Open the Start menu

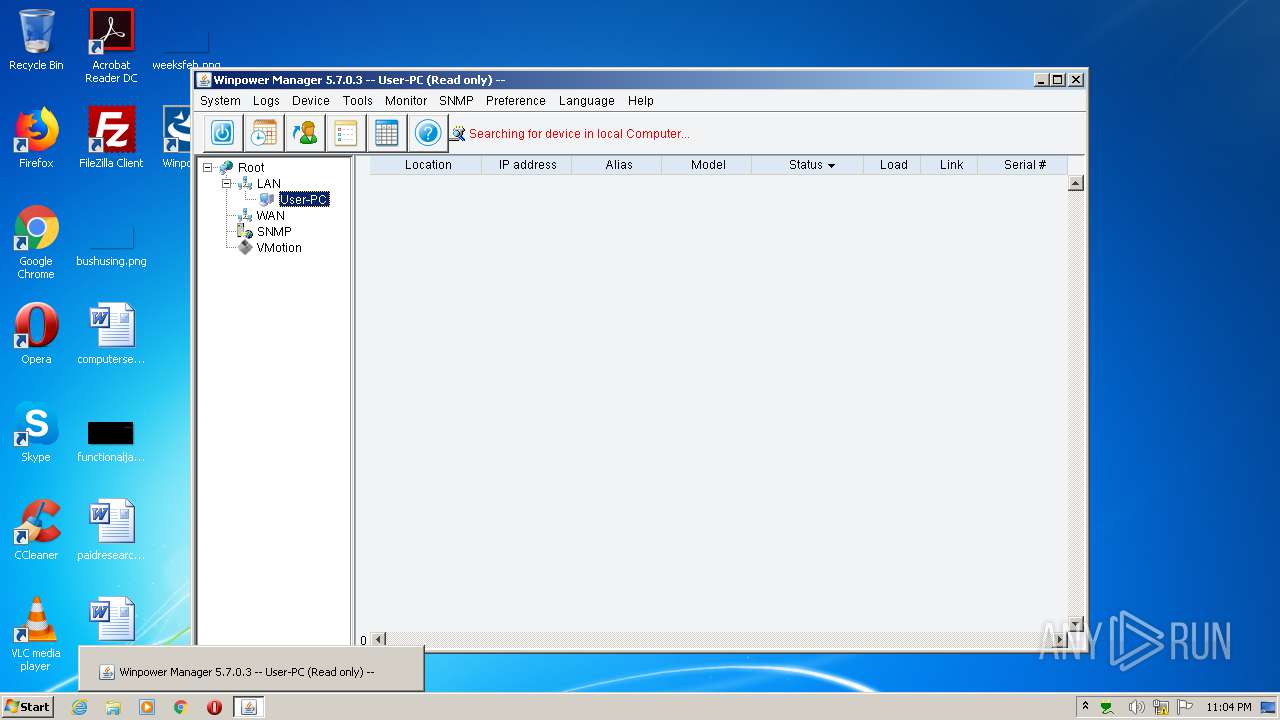27,706
